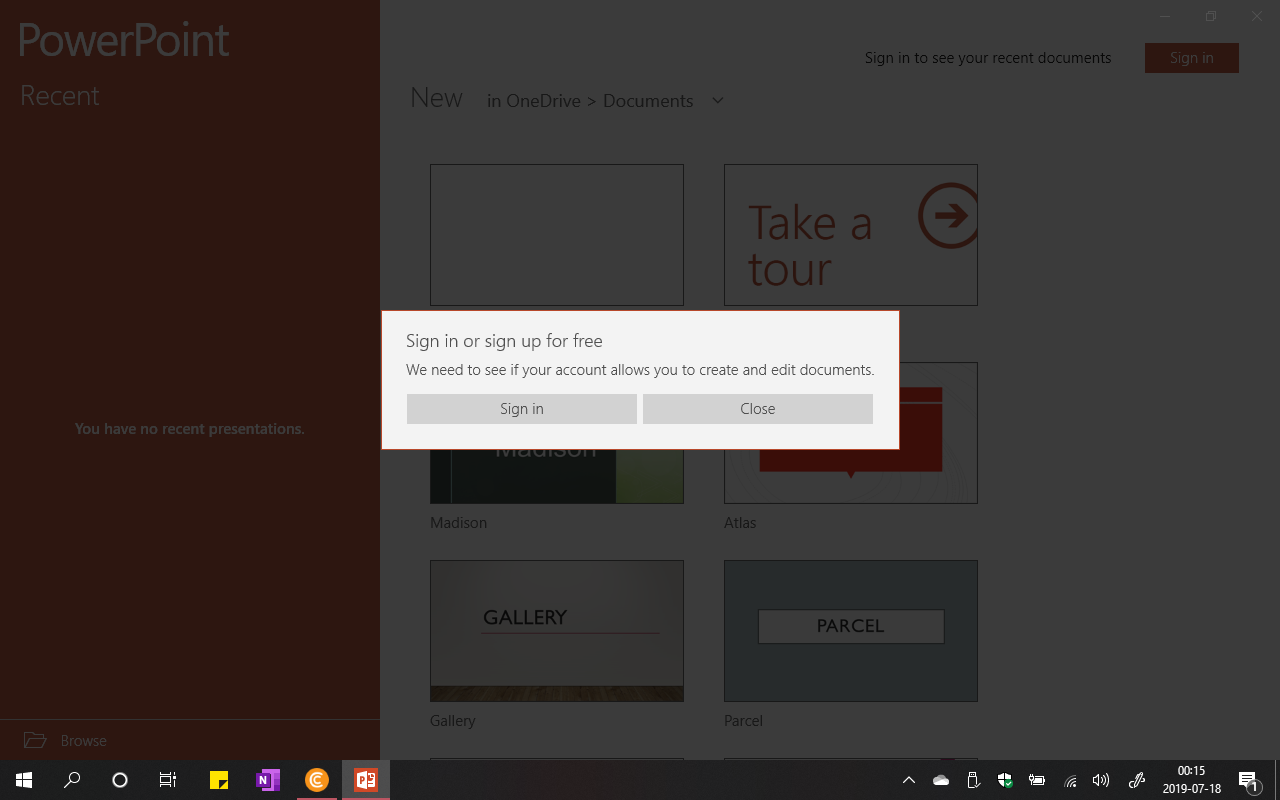Screen dimensions: 1280x800
Task: Open Cortana circle icon on taskbar
Action: (120, 780)
